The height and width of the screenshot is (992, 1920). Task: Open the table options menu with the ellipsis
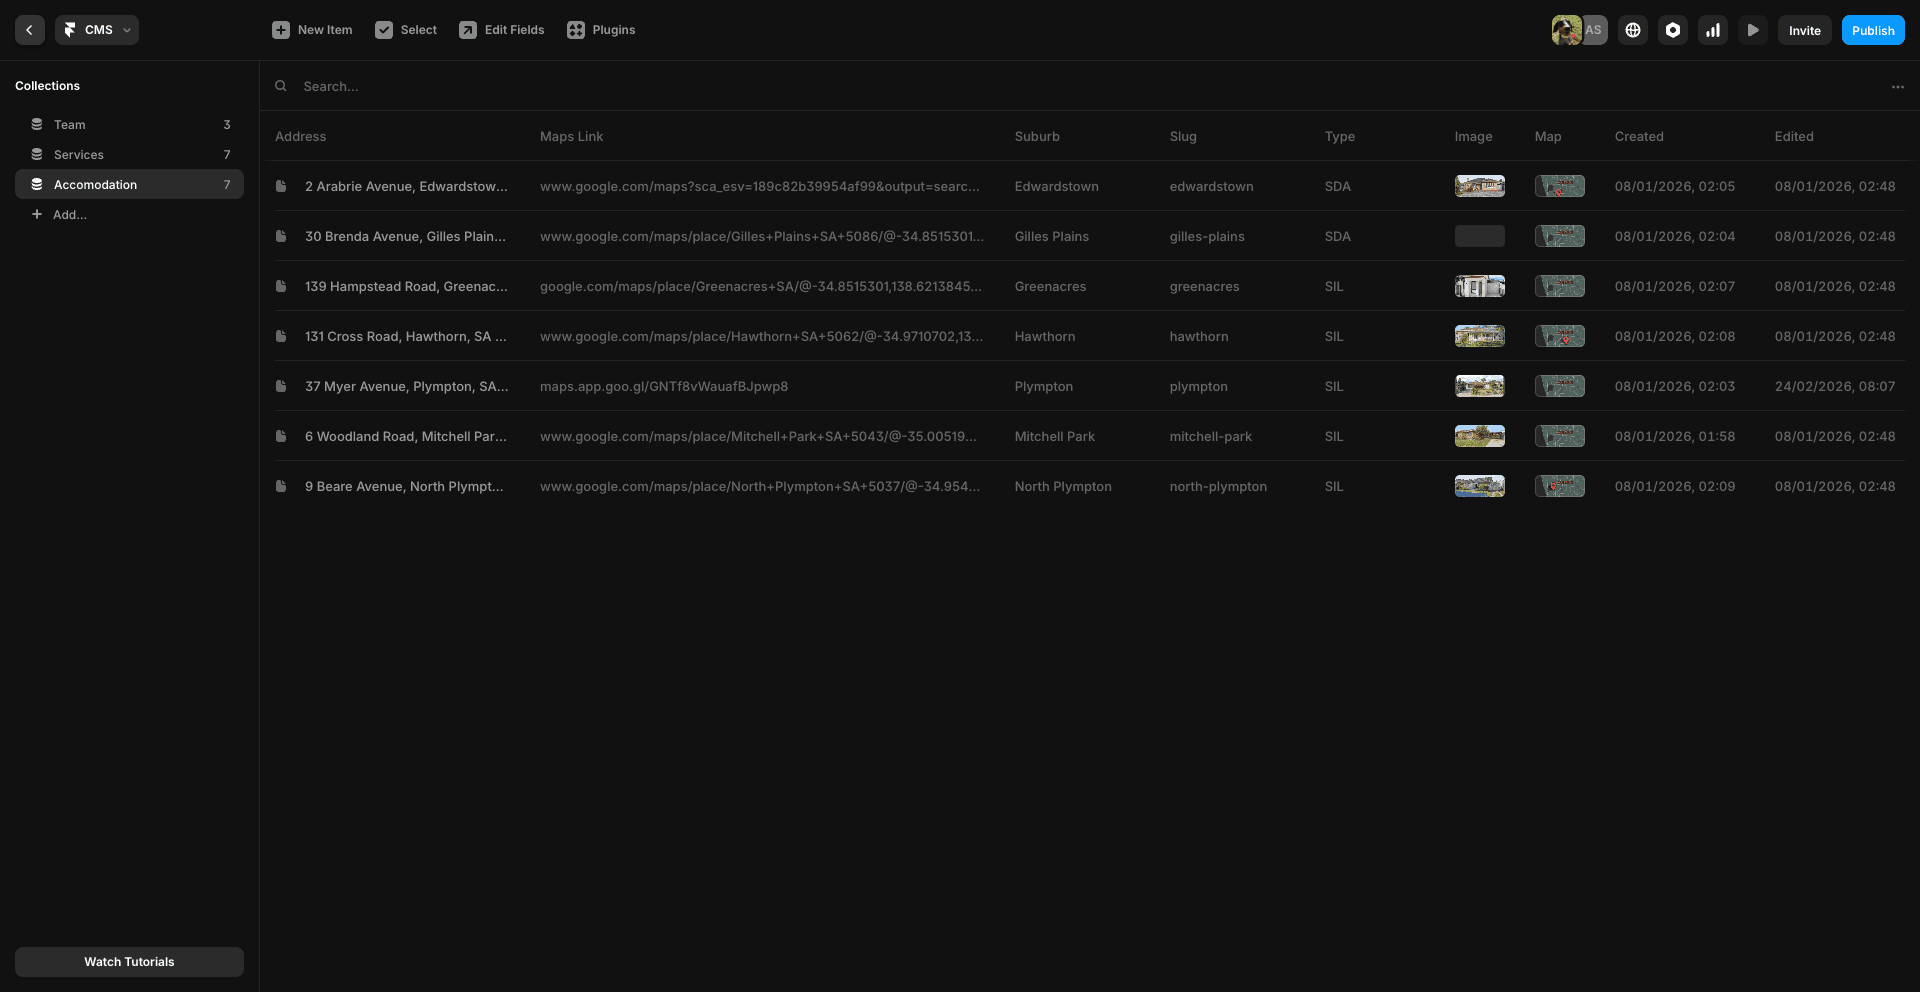(1898, 87)
